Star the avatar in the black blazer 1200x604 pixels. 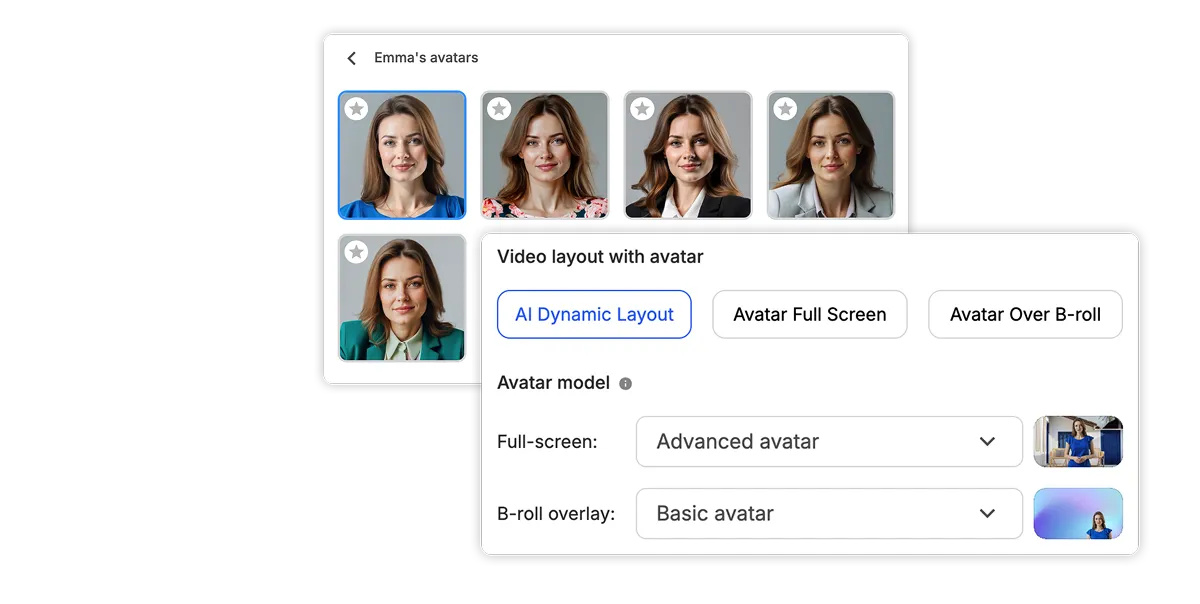click(x=642, y=109)
